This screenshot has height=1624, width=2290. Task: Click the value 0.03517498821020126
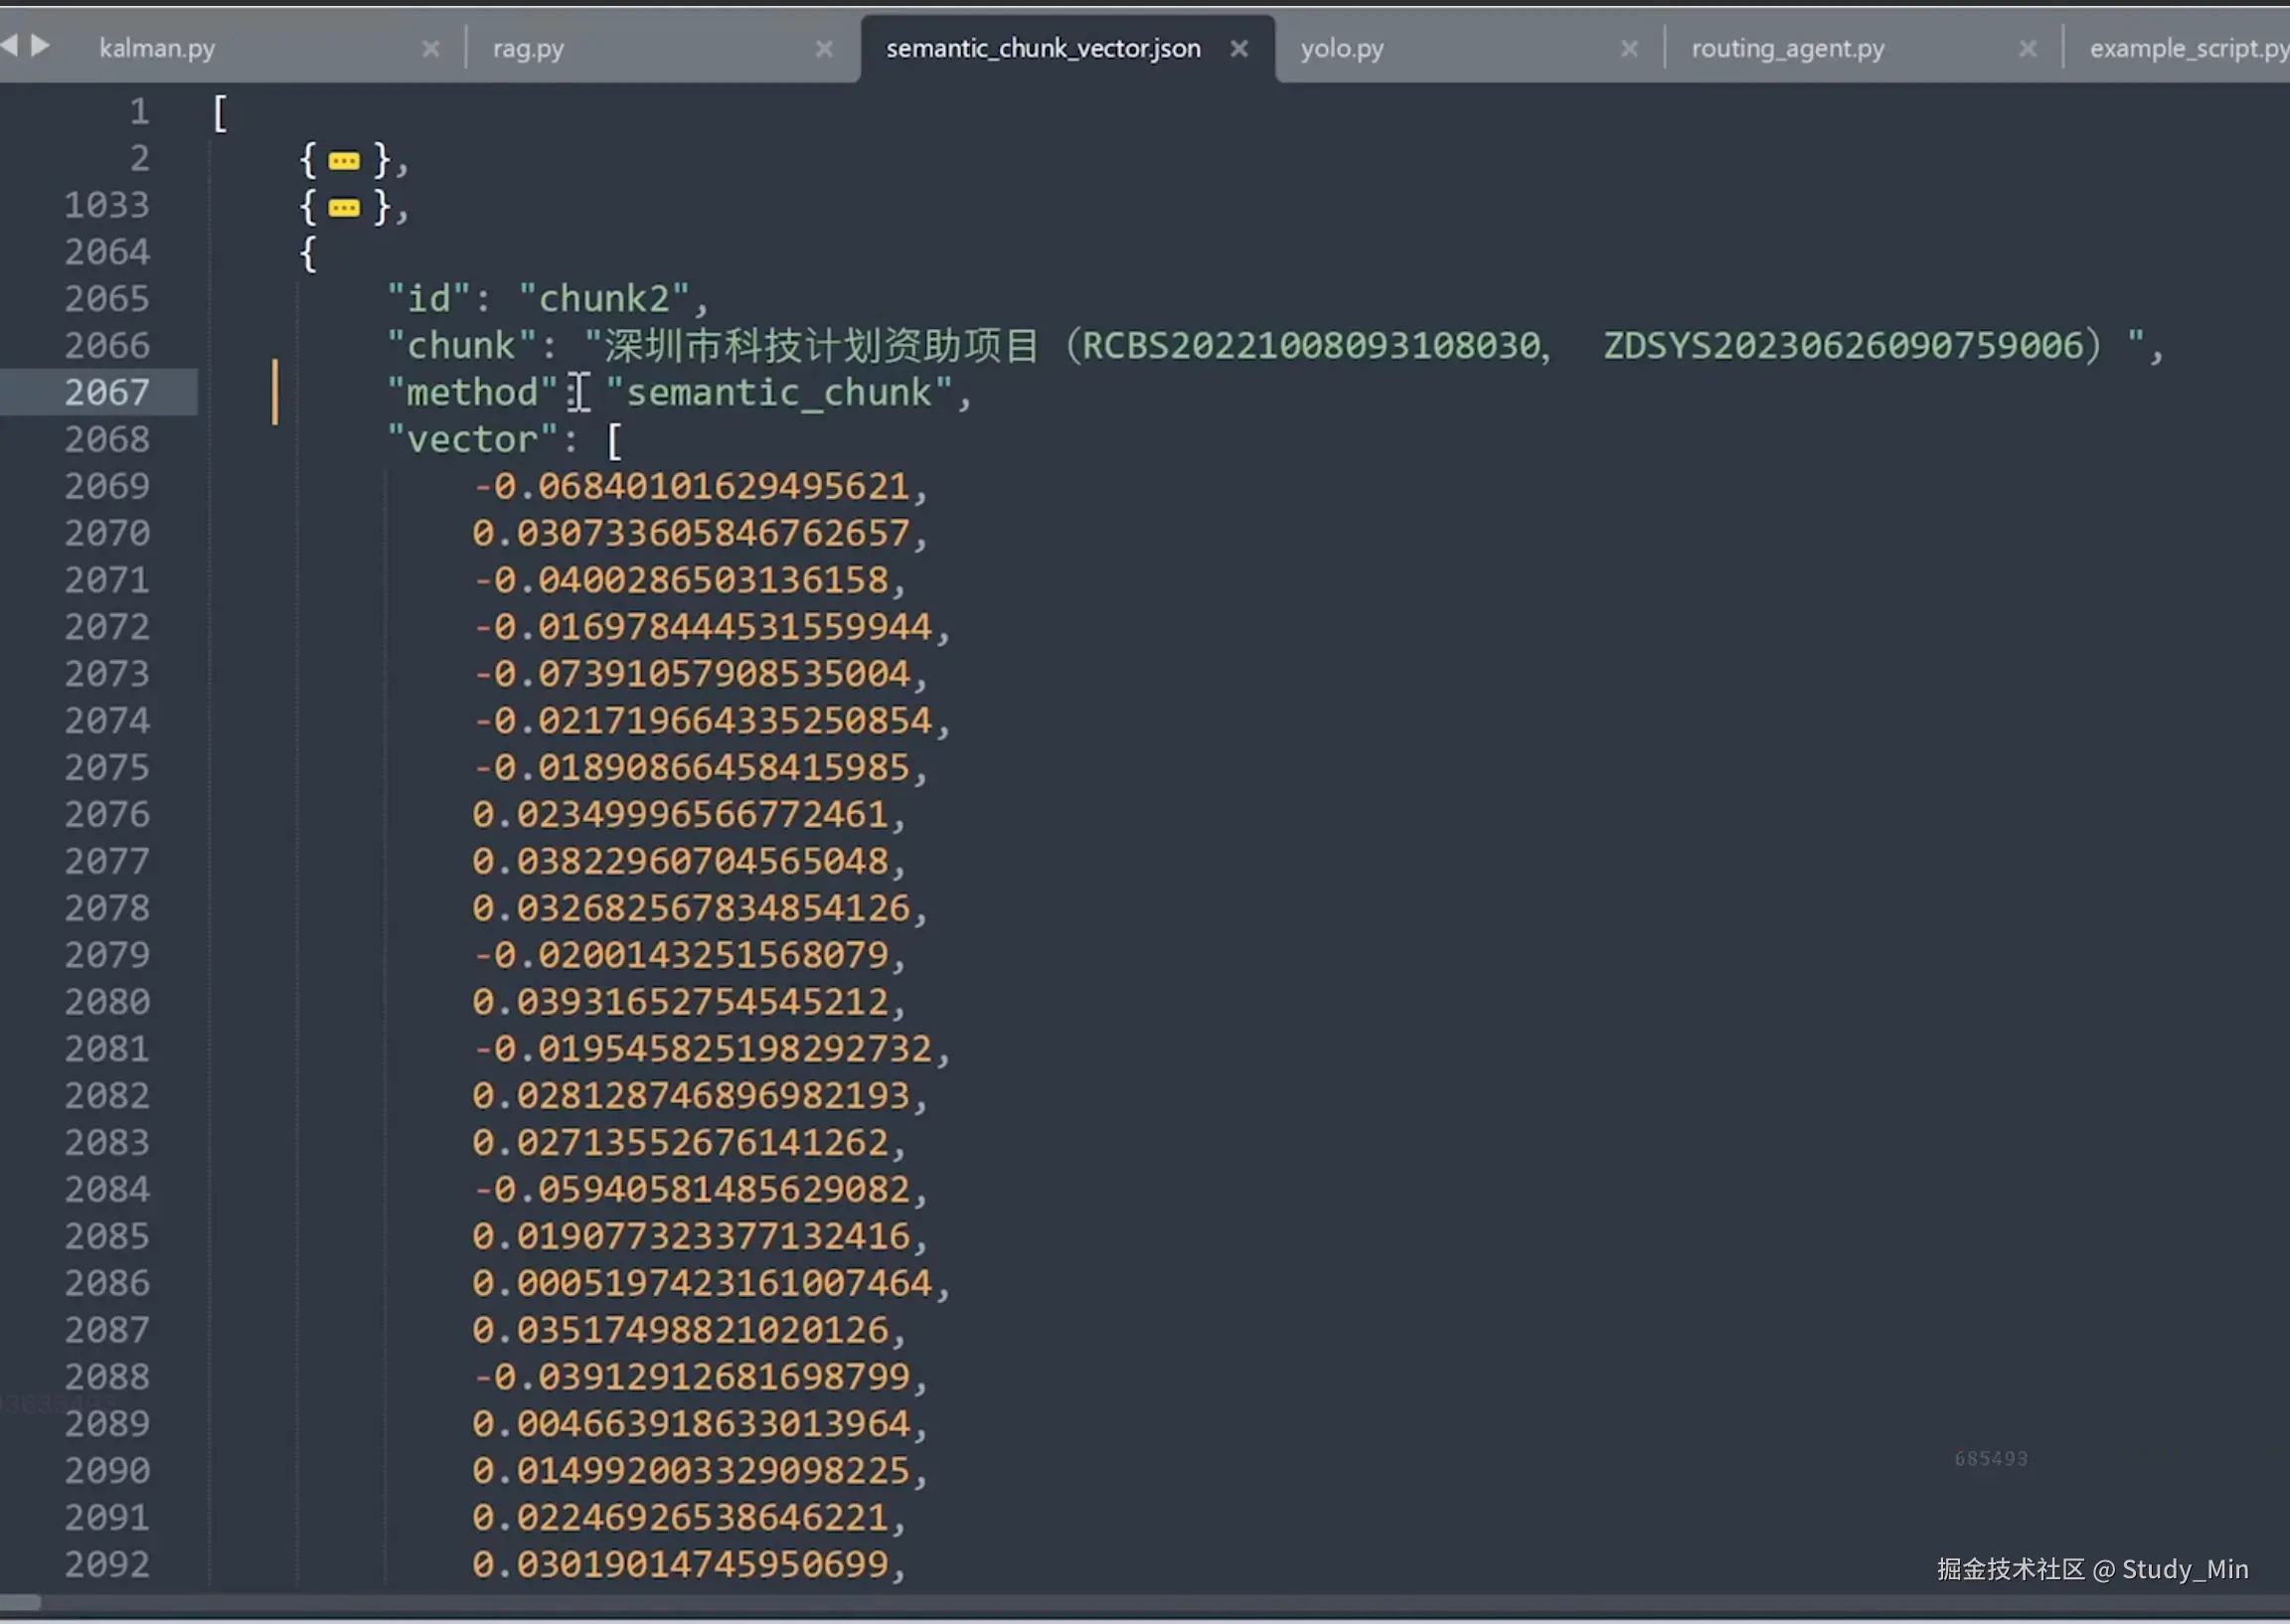coord(680,1330)
